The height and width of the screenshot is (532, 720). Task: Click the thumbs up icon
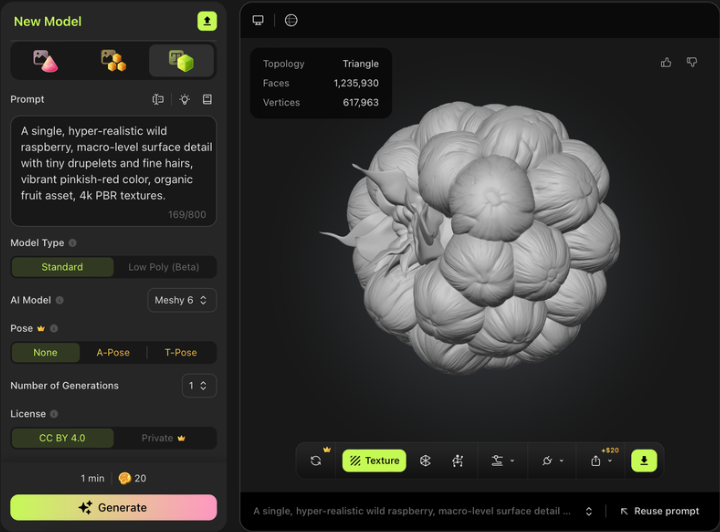coord(666,62)
